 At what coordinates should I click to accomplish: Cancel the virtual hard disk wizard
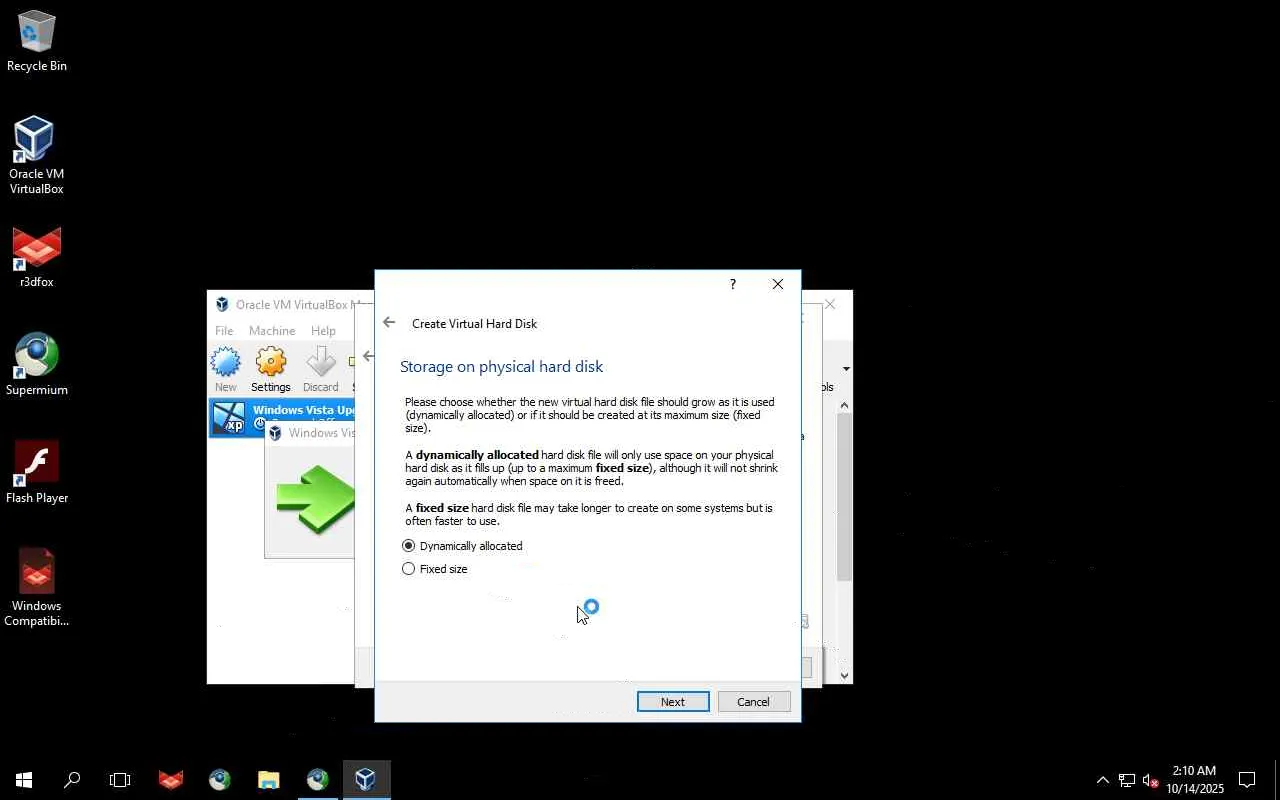tap(754, 702)
